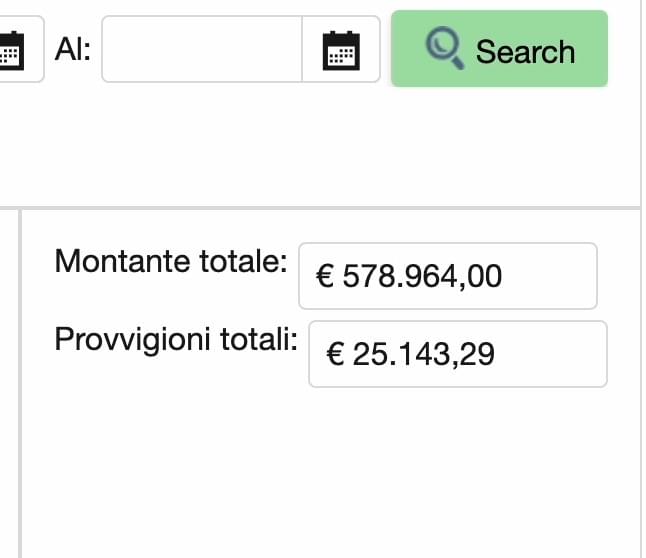Click the 25.143,29 amount text
The image size is (646, 558).
click(x=424, y=354)
